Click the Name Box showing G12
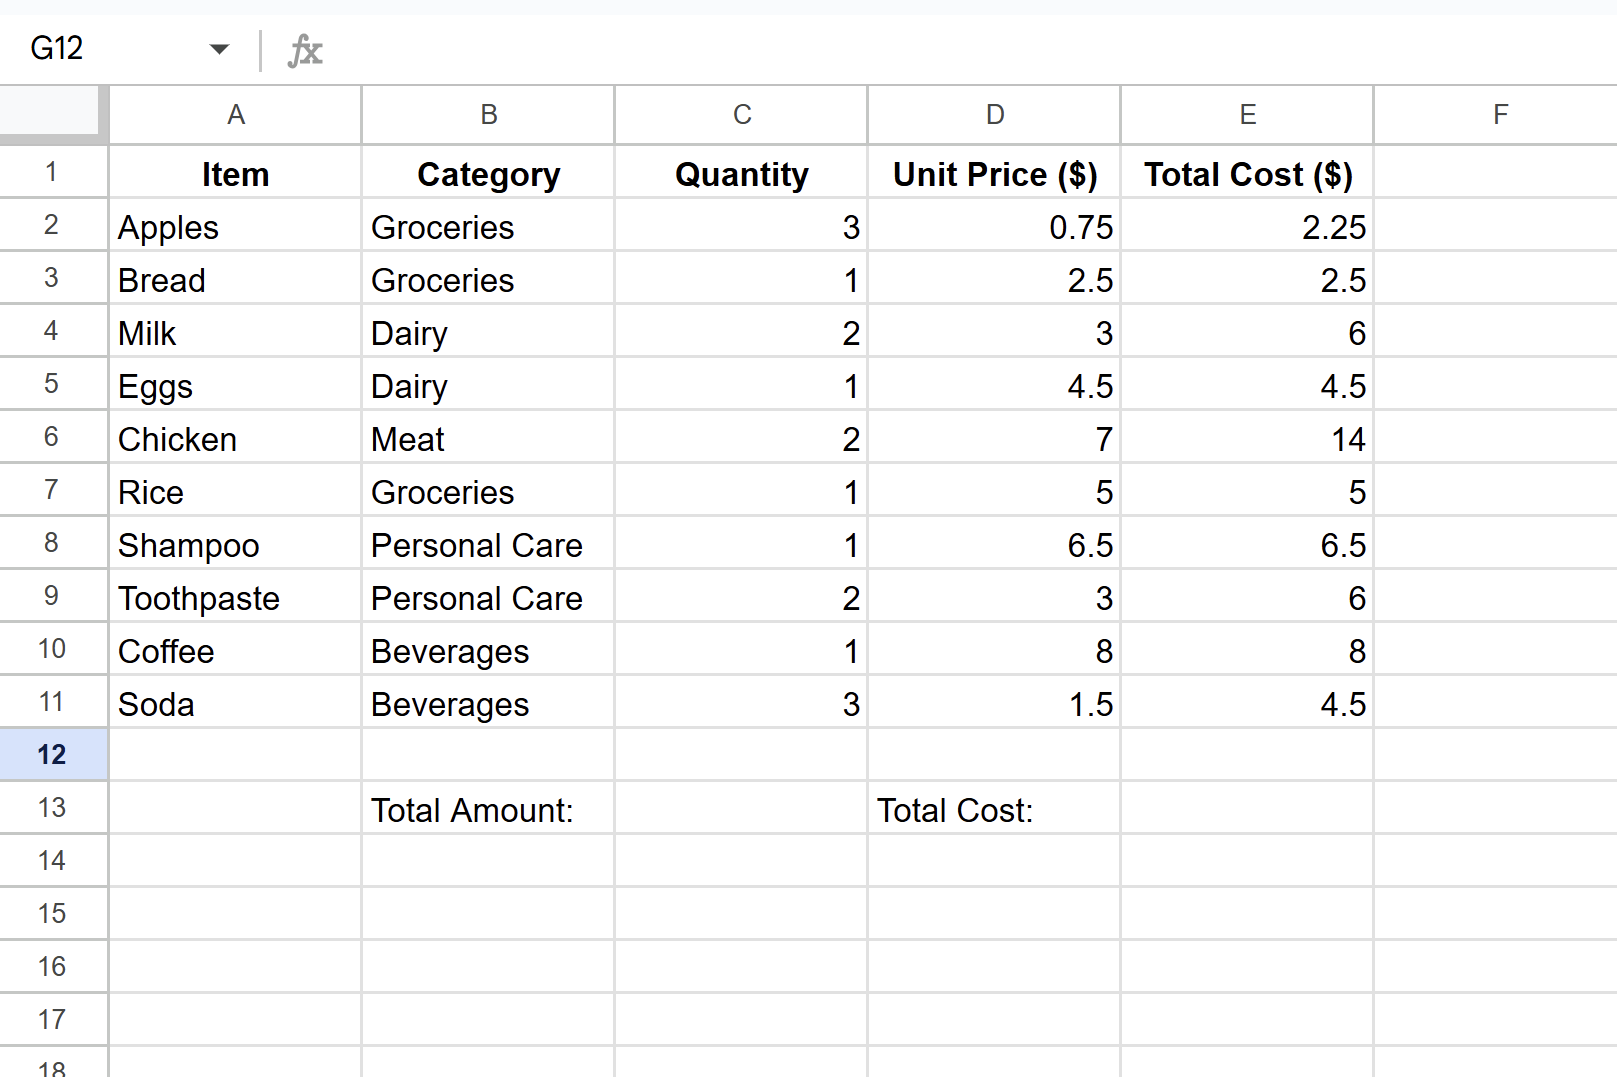 pyautogui.click(x=110, y=49)
